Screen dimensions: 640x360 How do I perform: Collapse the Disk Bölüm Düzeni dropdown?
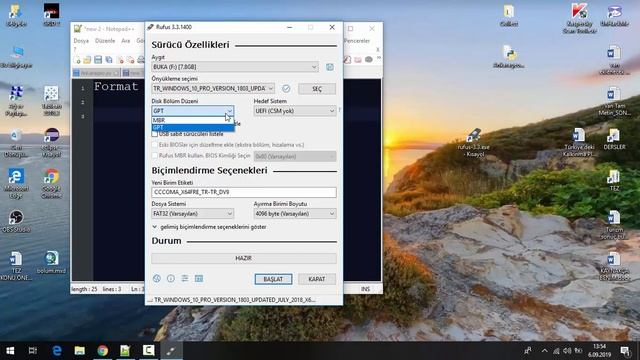(193, 111)
